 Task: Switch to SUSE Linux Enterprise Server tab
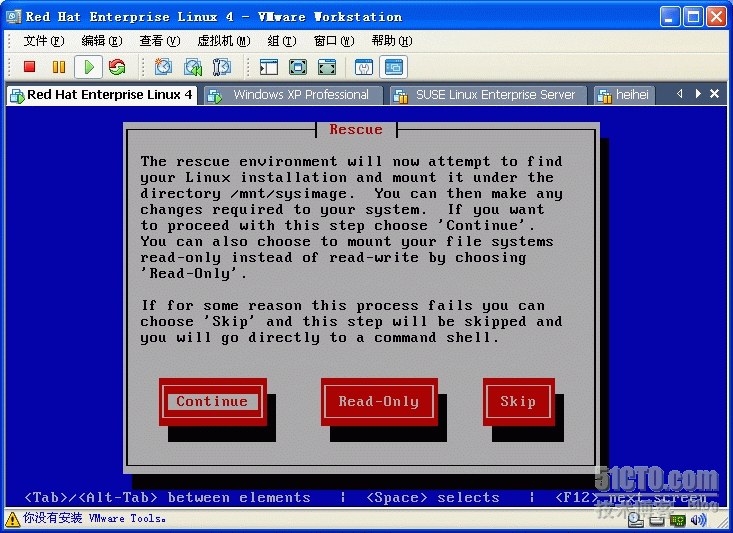(487, 95)
